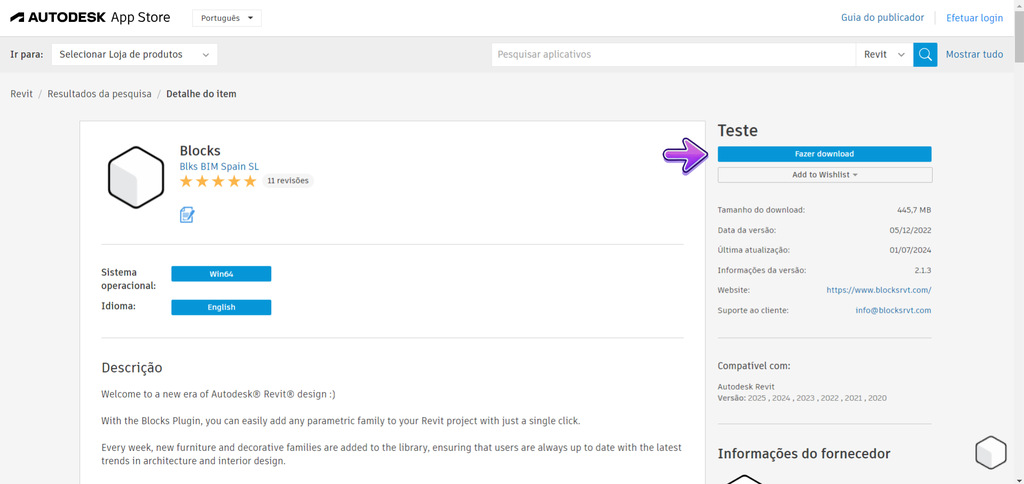Click the Fazer download button
This screenshot has height=484, width=1024.
coord(824,154)
